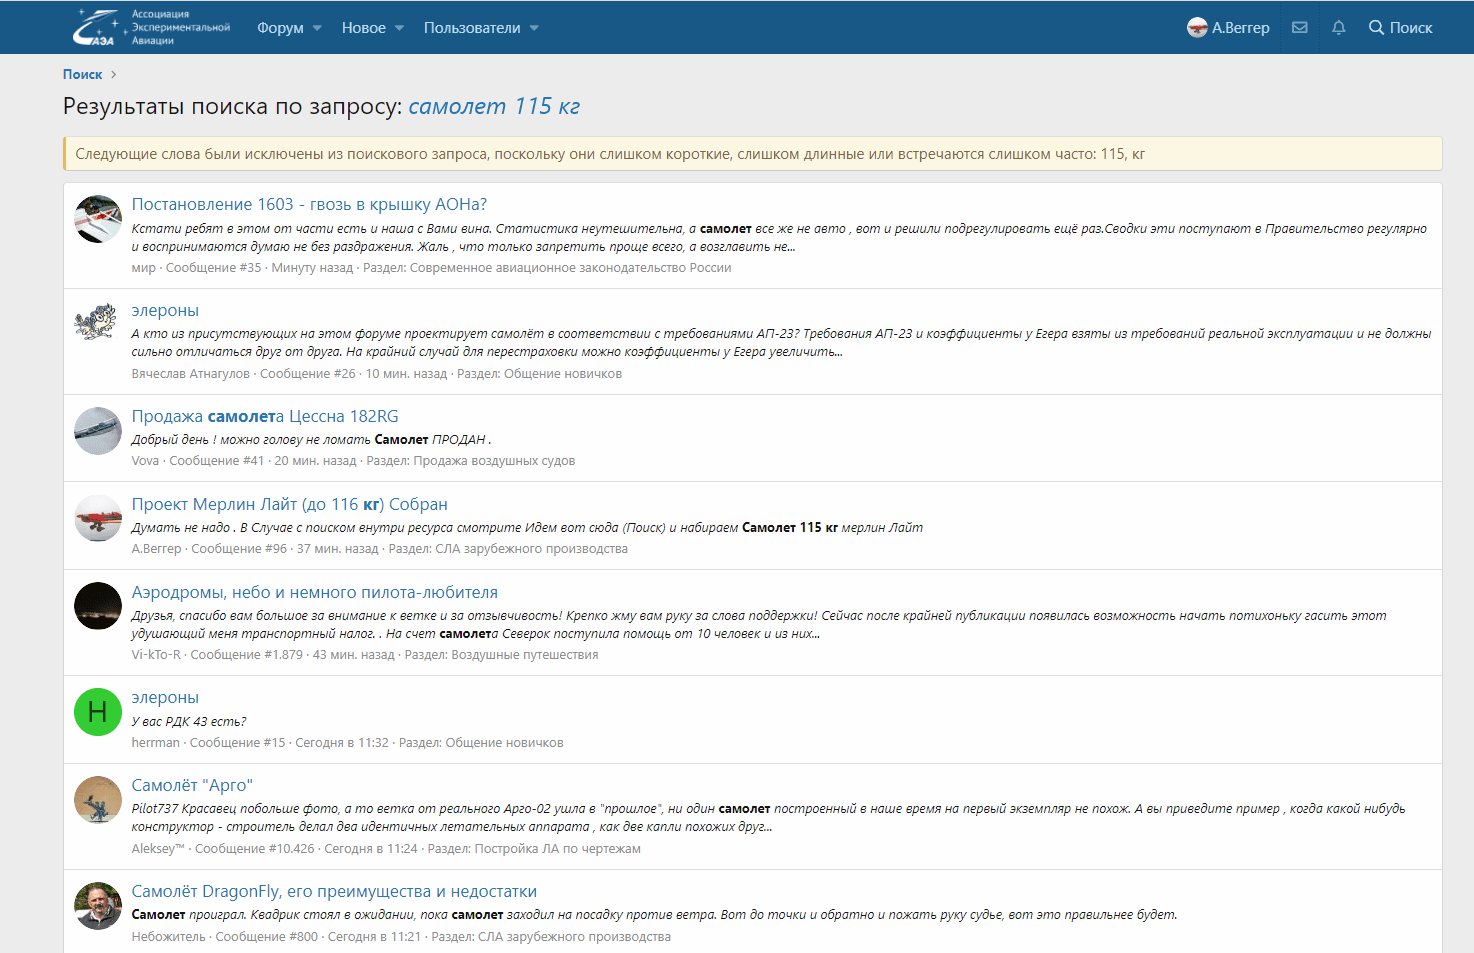1474x953 pixels.
Task: Click the АЭА association logo
Action: (151, 27)
